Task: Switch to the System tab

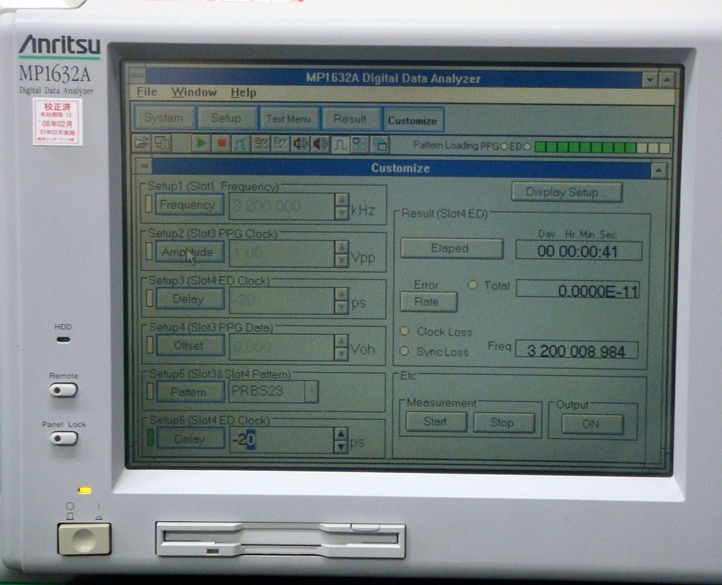Action: [x=164, y=117]
